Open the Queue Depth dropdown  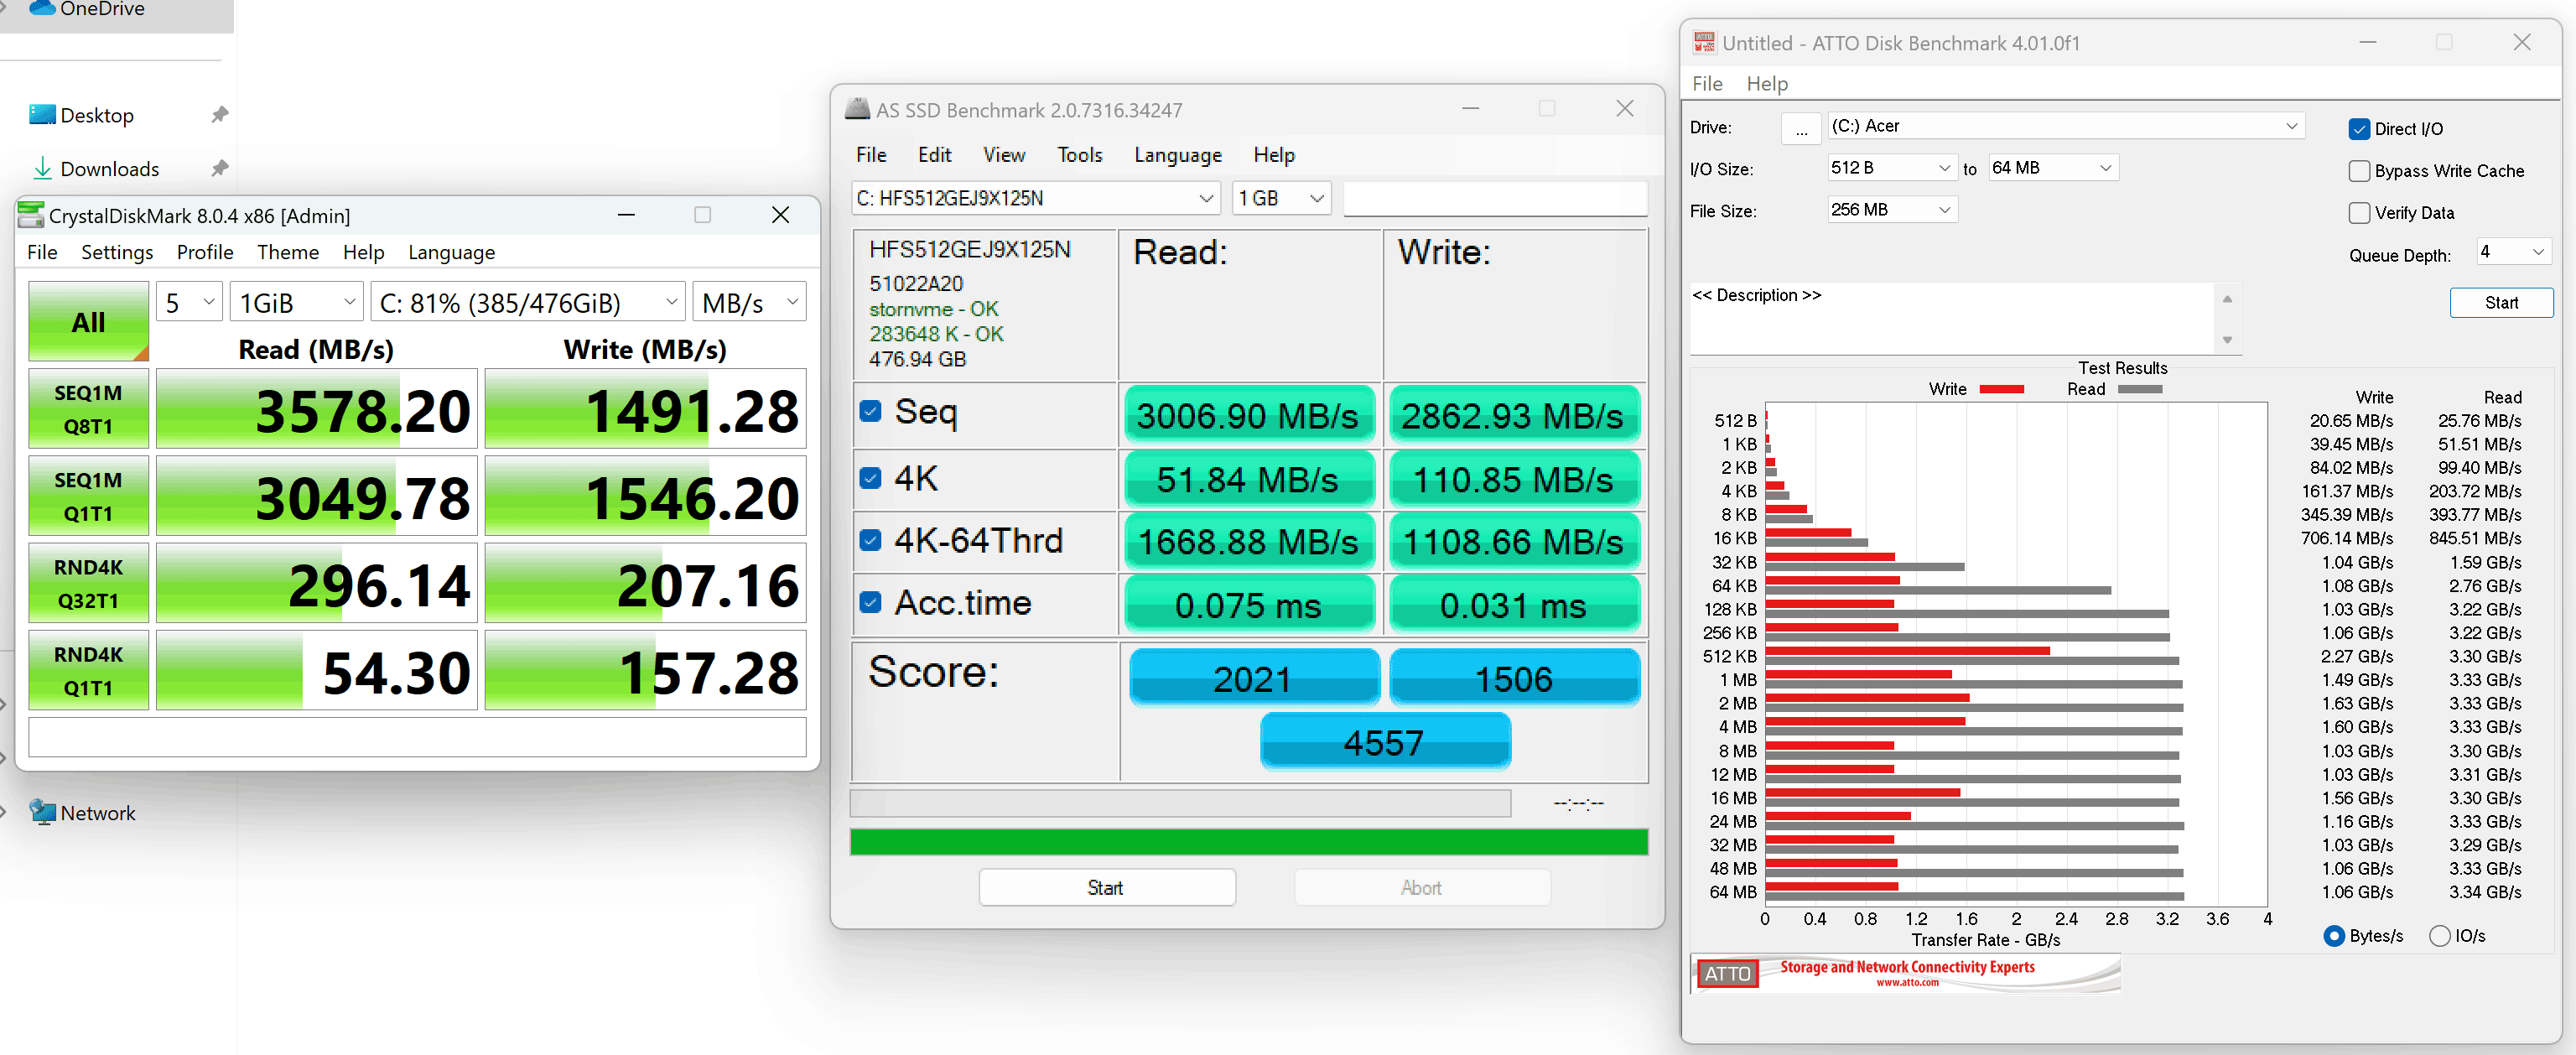(x=2513, y=252)
